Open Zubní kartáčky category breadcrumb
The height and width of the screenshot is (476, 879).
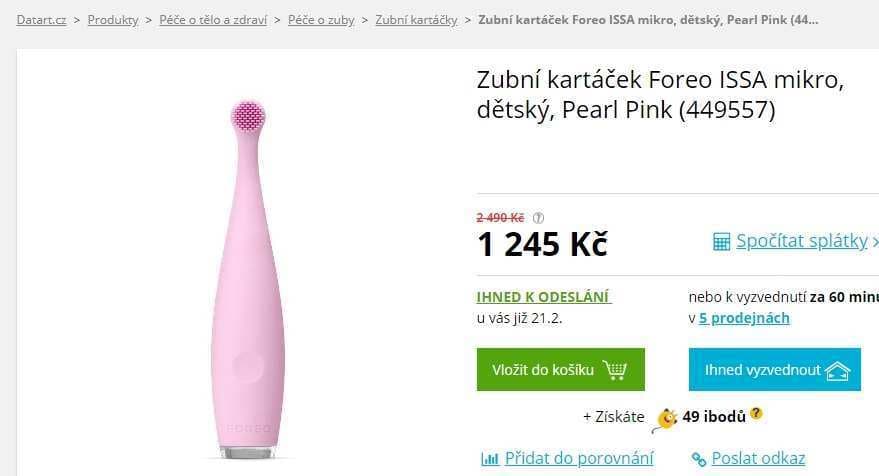click(416, 20)
